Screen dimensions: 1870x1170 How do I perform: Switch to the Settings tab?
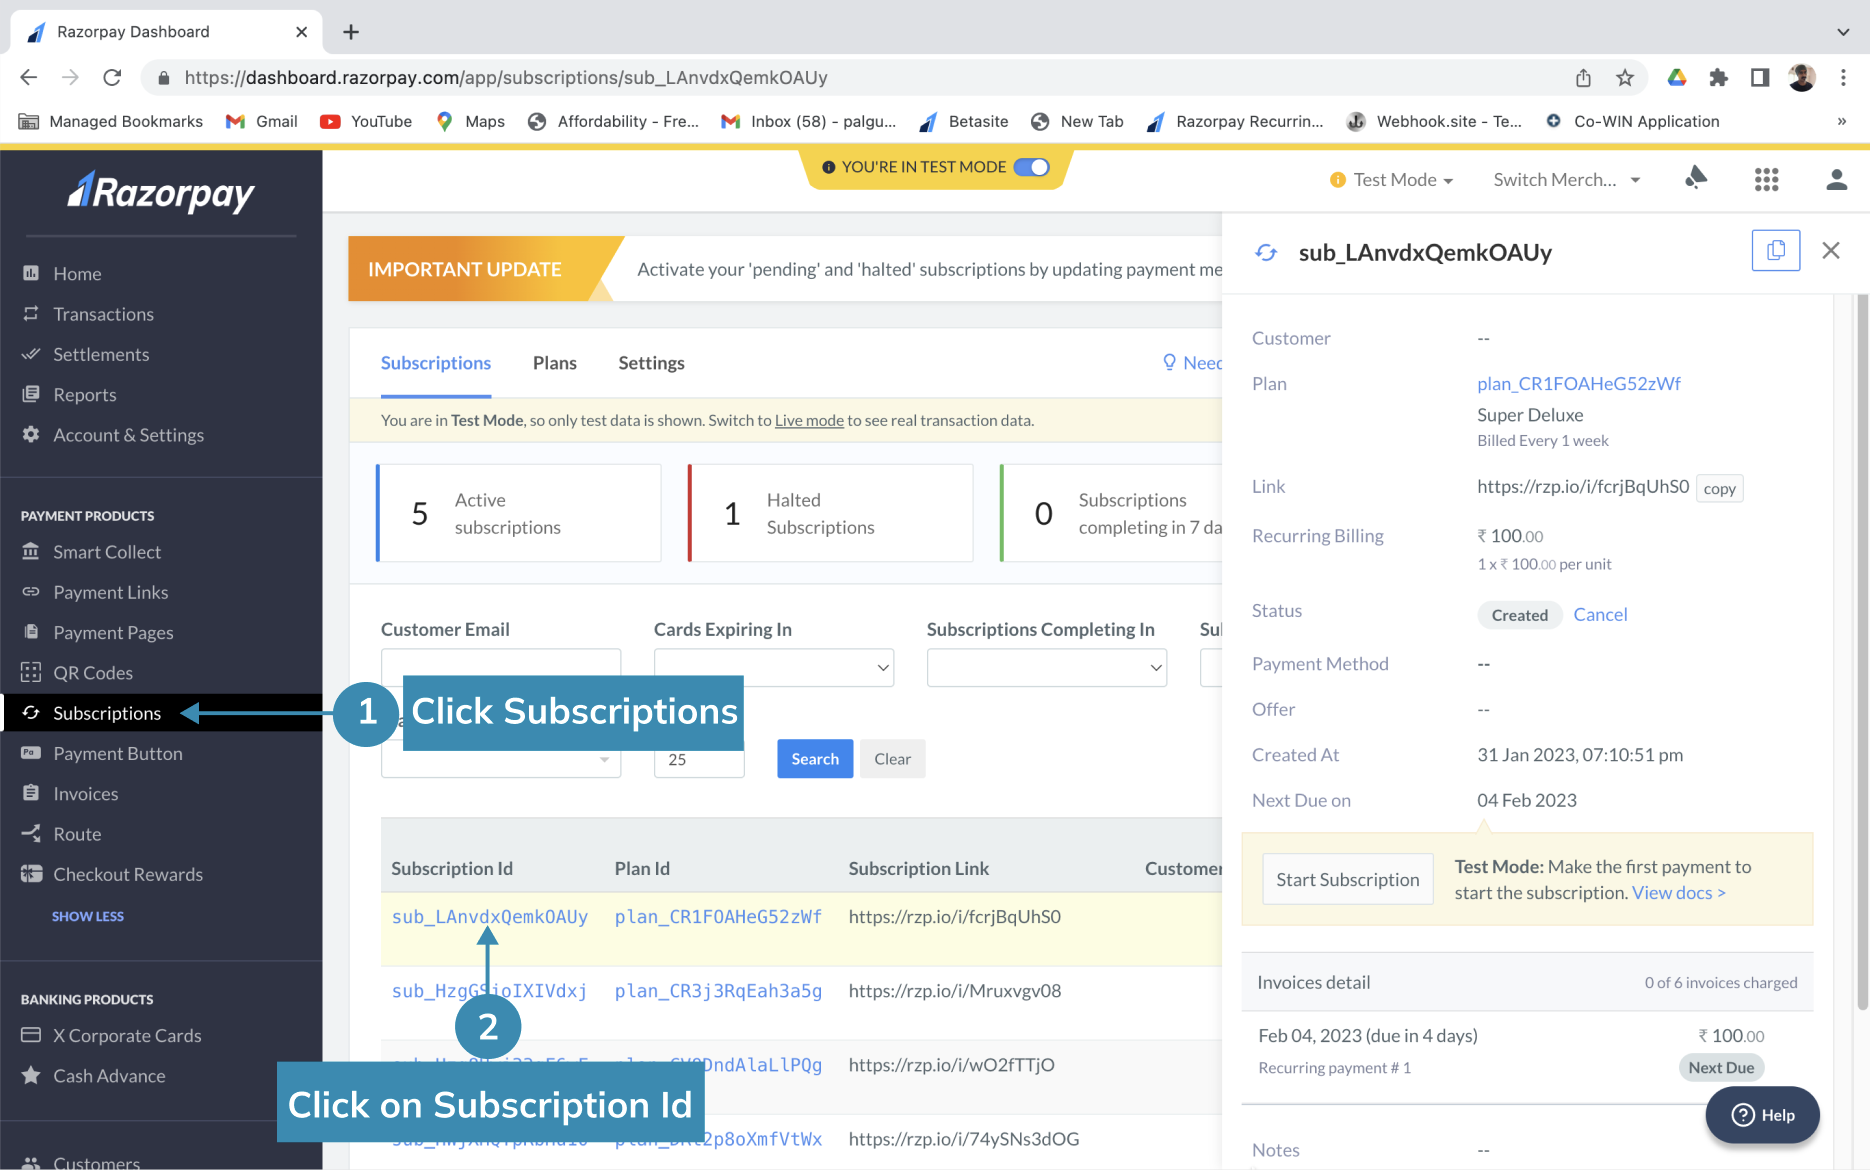coord(651,363)
